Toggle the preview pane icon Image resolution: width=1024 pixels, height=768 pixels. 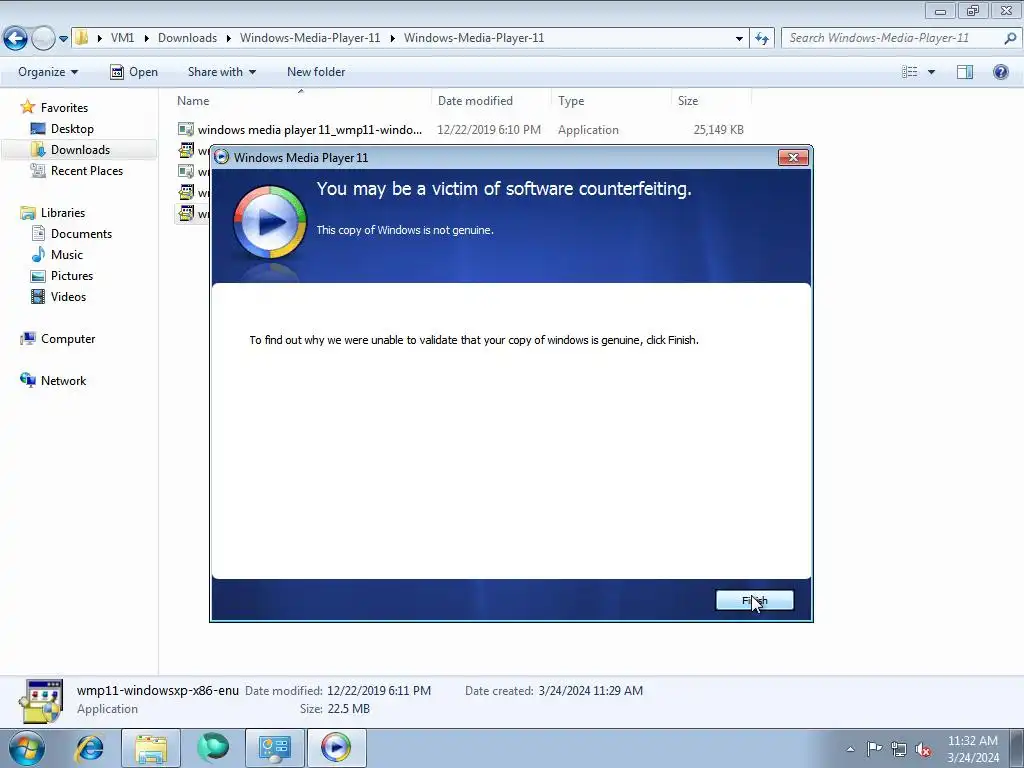(x=965, y=72)
